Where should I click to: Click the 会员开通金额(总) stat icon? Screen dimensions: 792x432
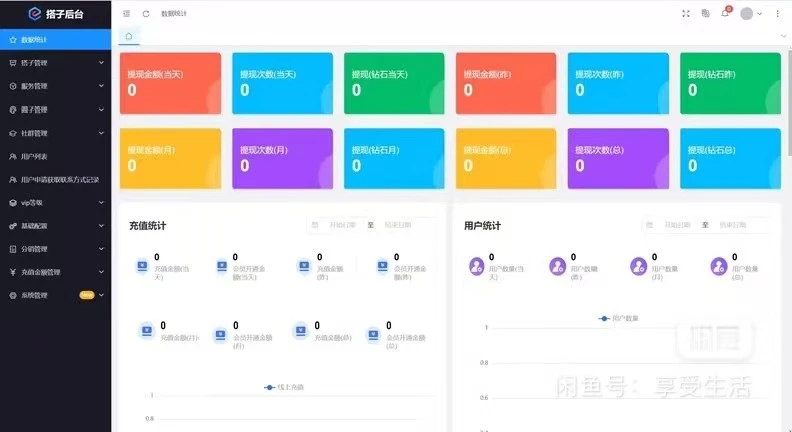tap(373, 334)
